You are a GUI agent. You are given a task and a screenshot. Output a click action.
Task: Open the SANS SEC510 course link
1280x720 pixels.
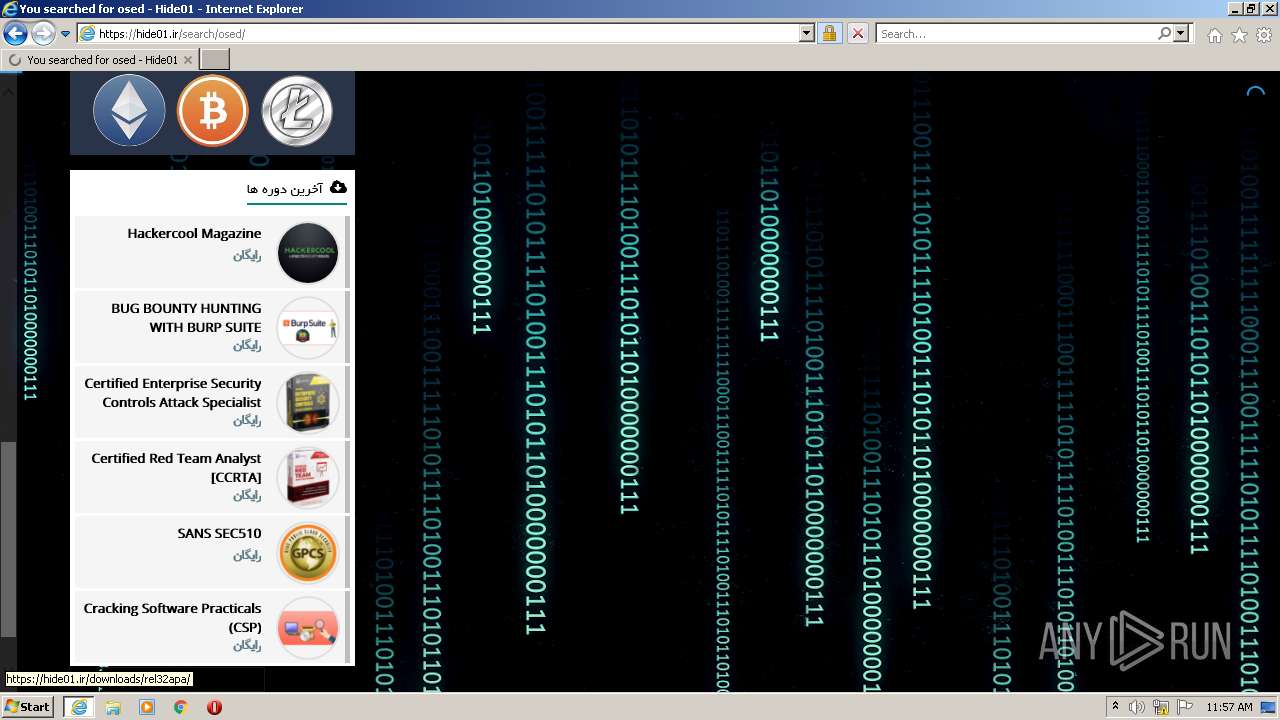(x=219, y=533)
